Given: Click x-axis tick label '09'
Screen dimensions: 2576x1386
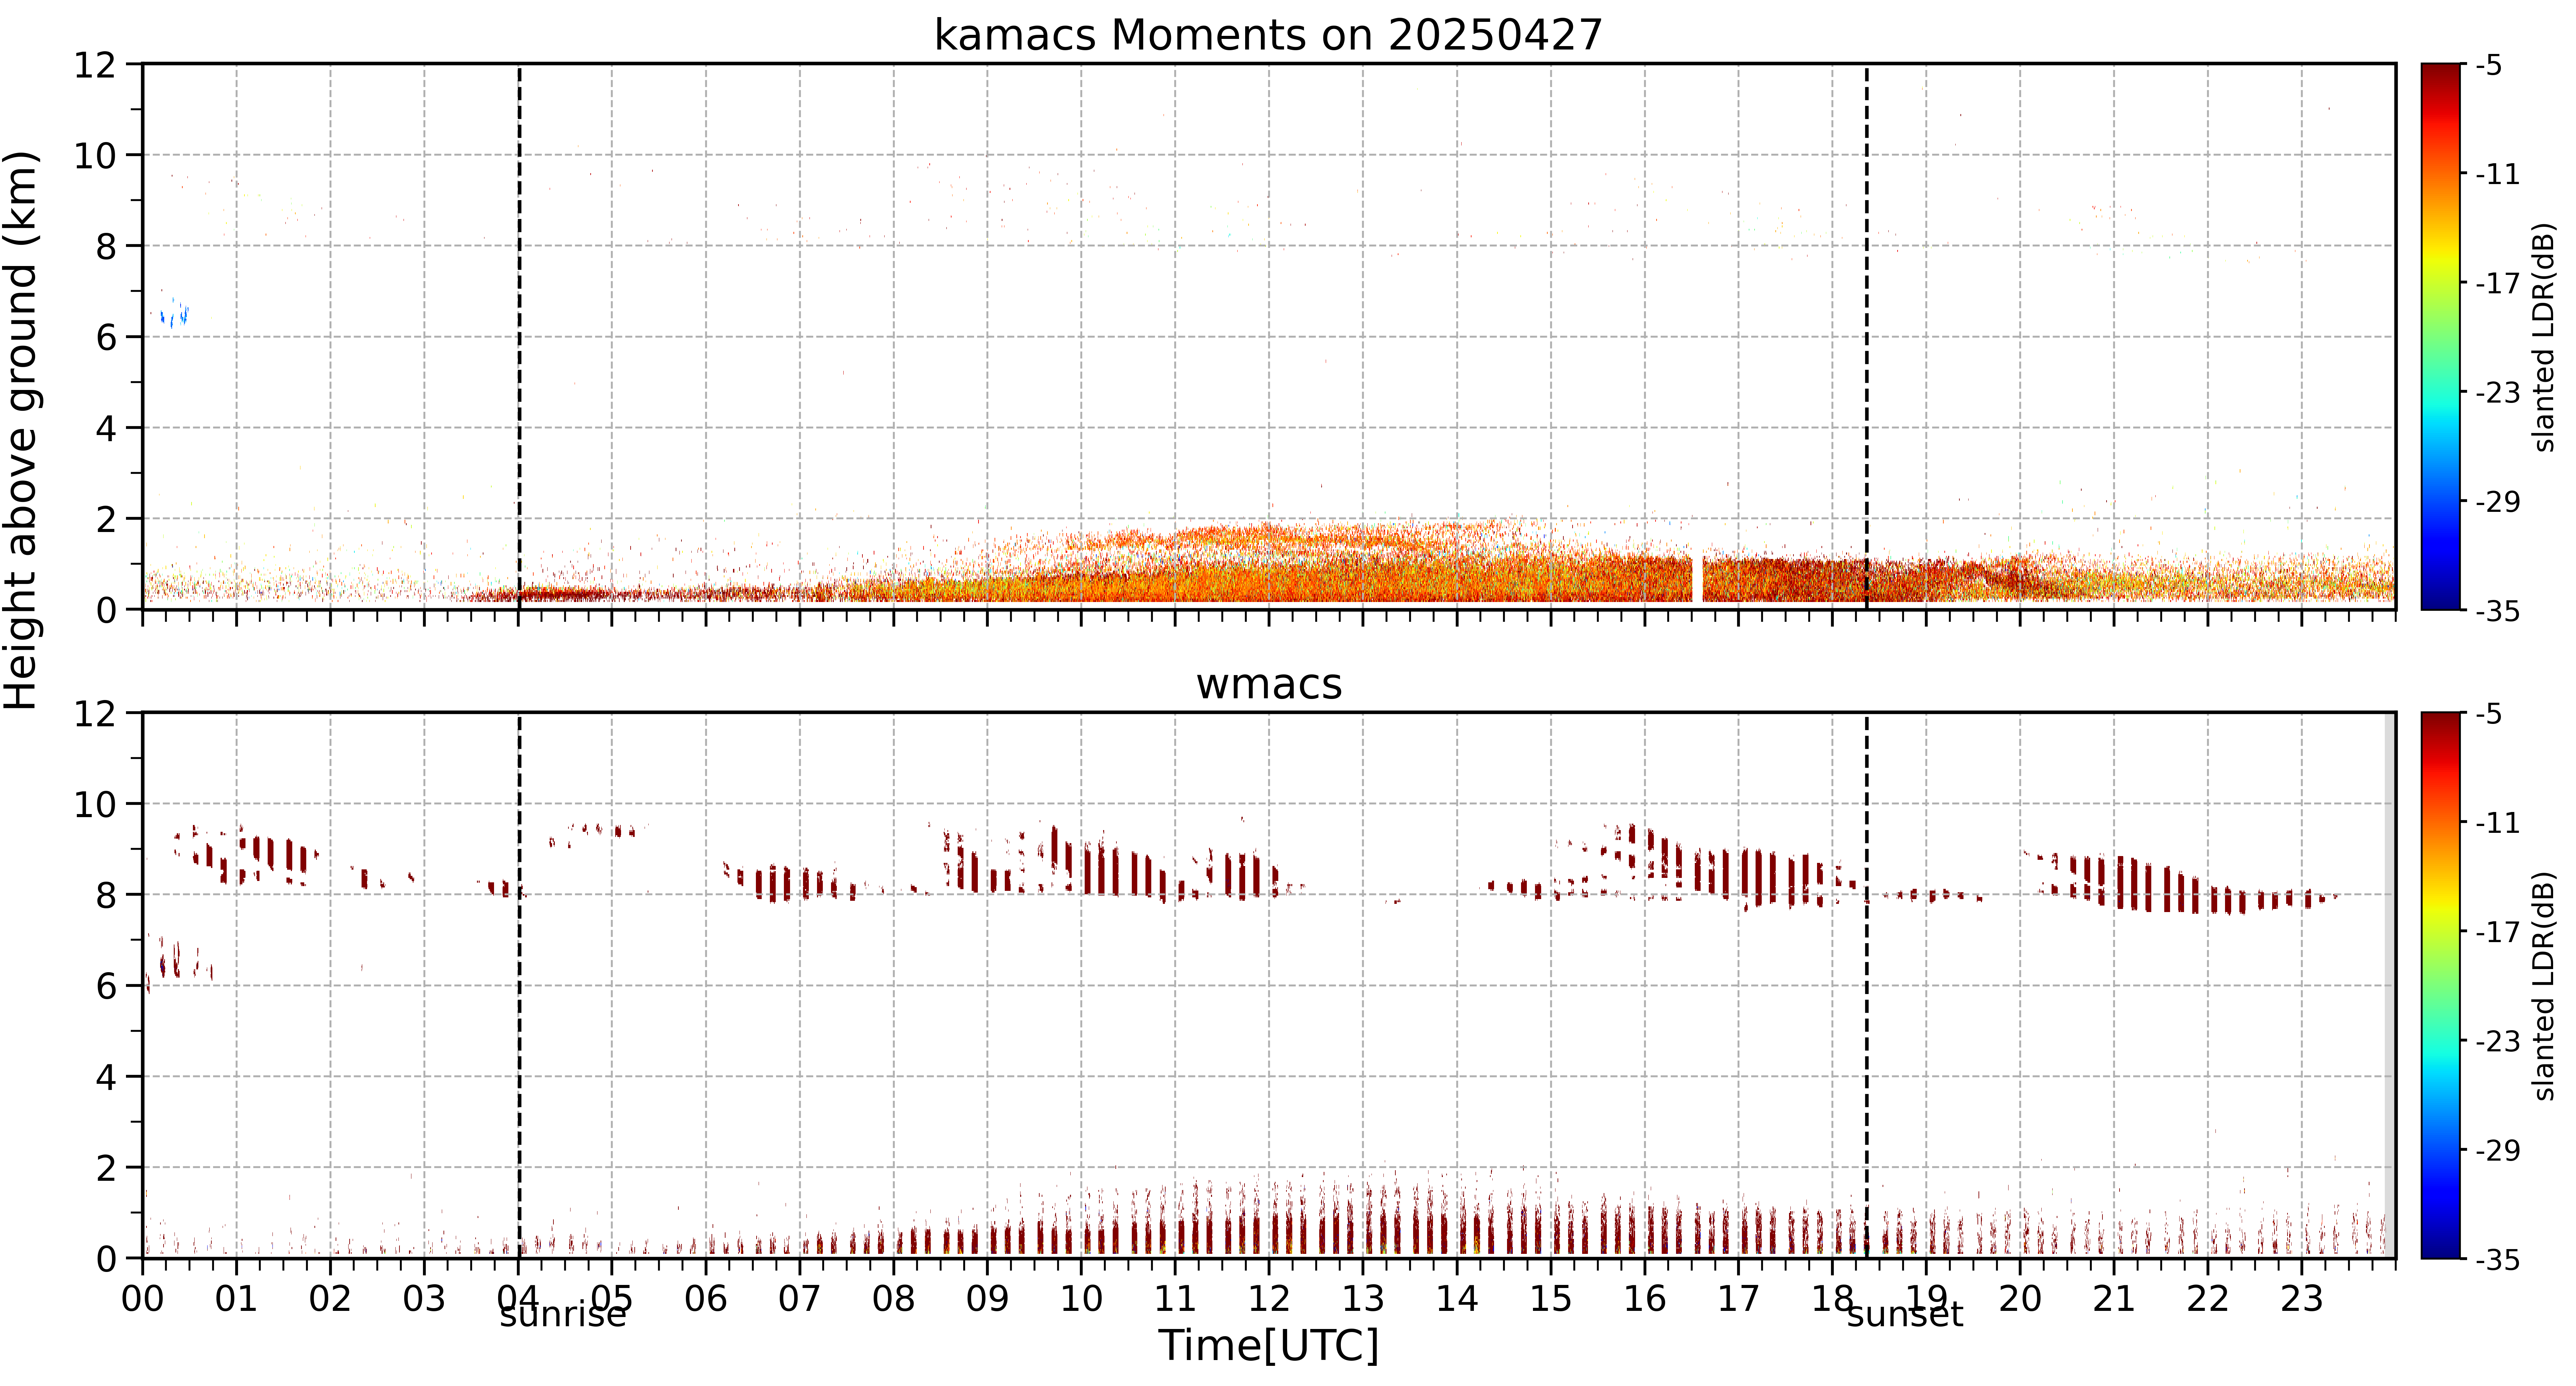Looking at the screenshot, I should 988,1299.
